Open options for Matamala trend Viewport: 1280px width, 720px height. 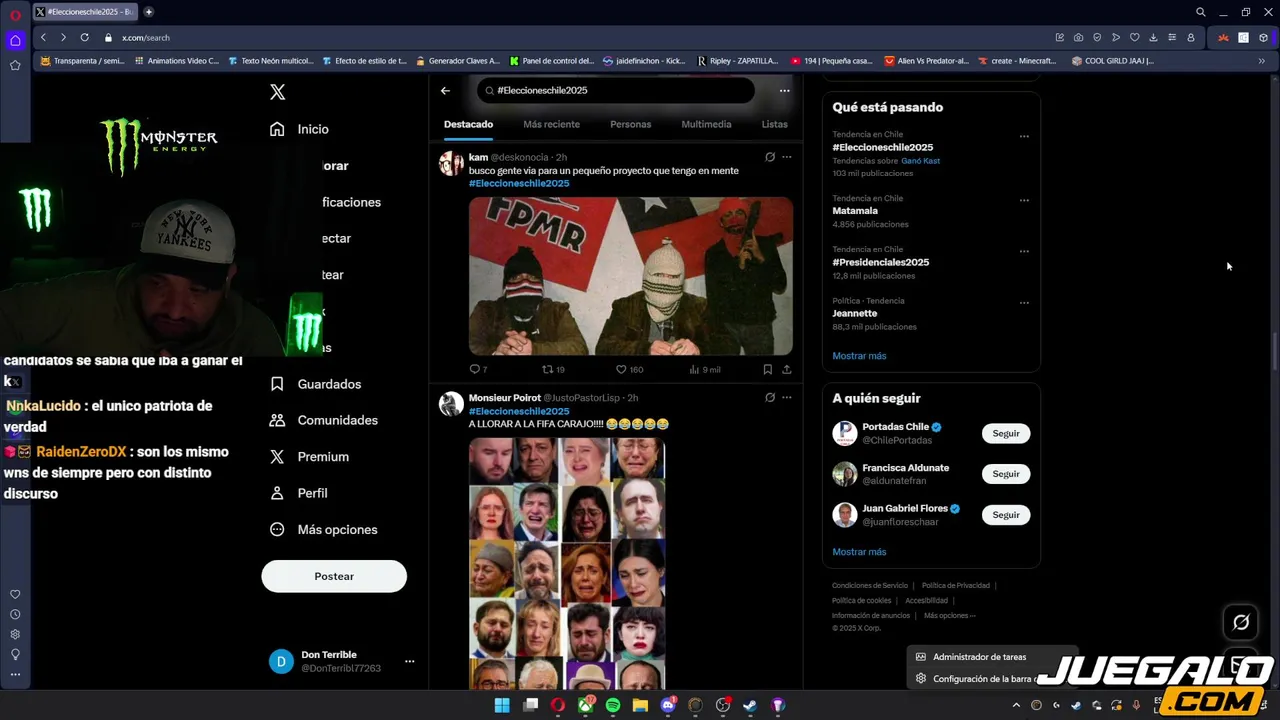click(x=1024, y=200)
